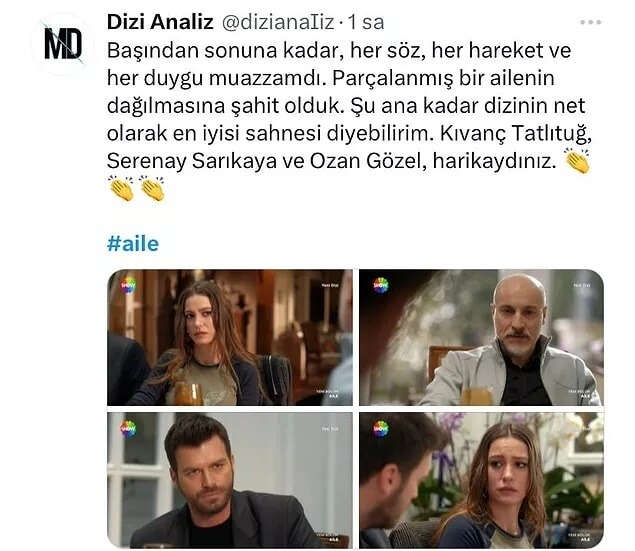This screenshot has height=551, width=635.
Task: Click the Dizi Analiz display name
Action: point(160,22)
